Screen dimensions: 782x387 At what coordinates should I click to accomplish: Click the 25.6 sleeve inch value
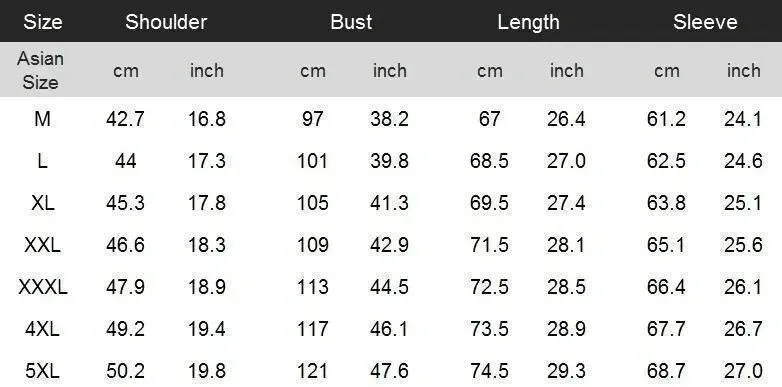coord(743,245)
